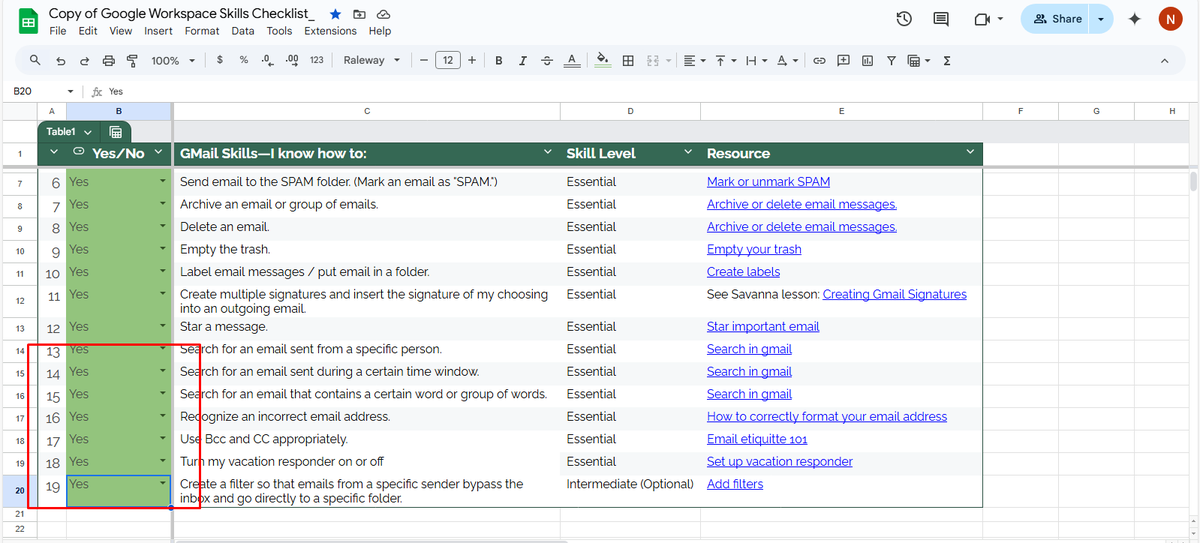Open the Format menu

click(202, 31)
